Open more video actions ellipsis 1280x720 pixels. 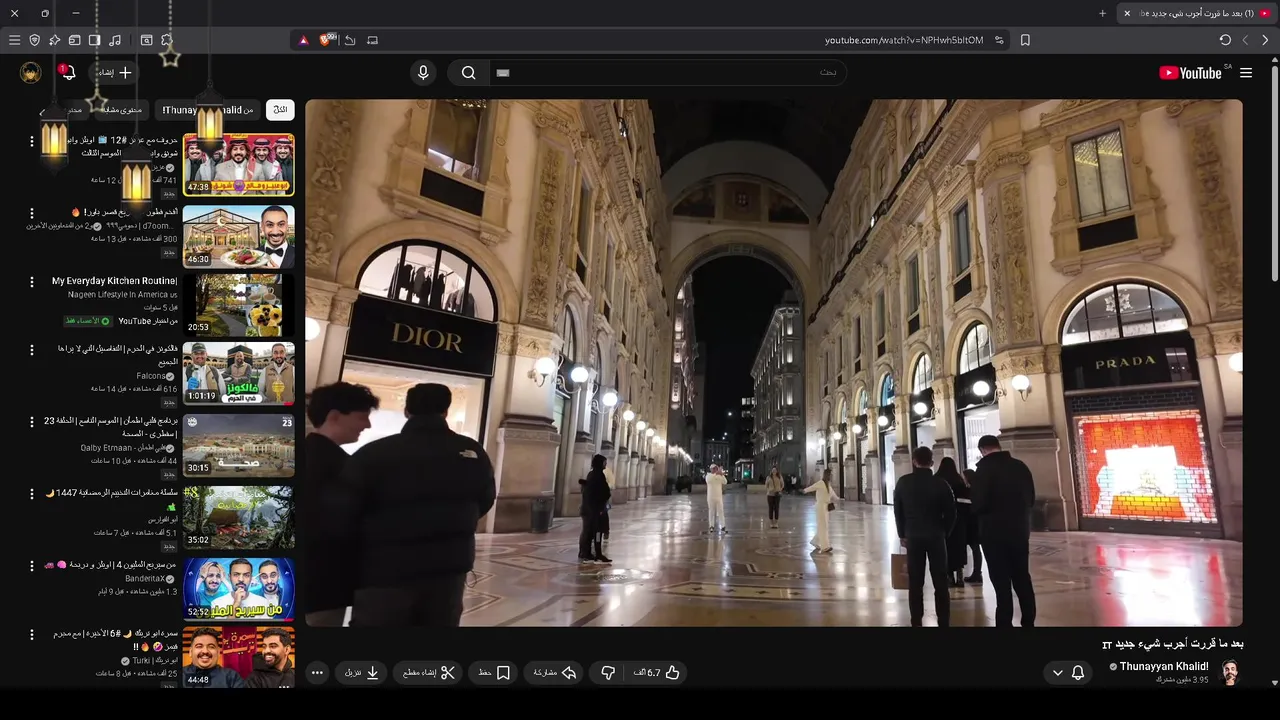pos(317,673)
